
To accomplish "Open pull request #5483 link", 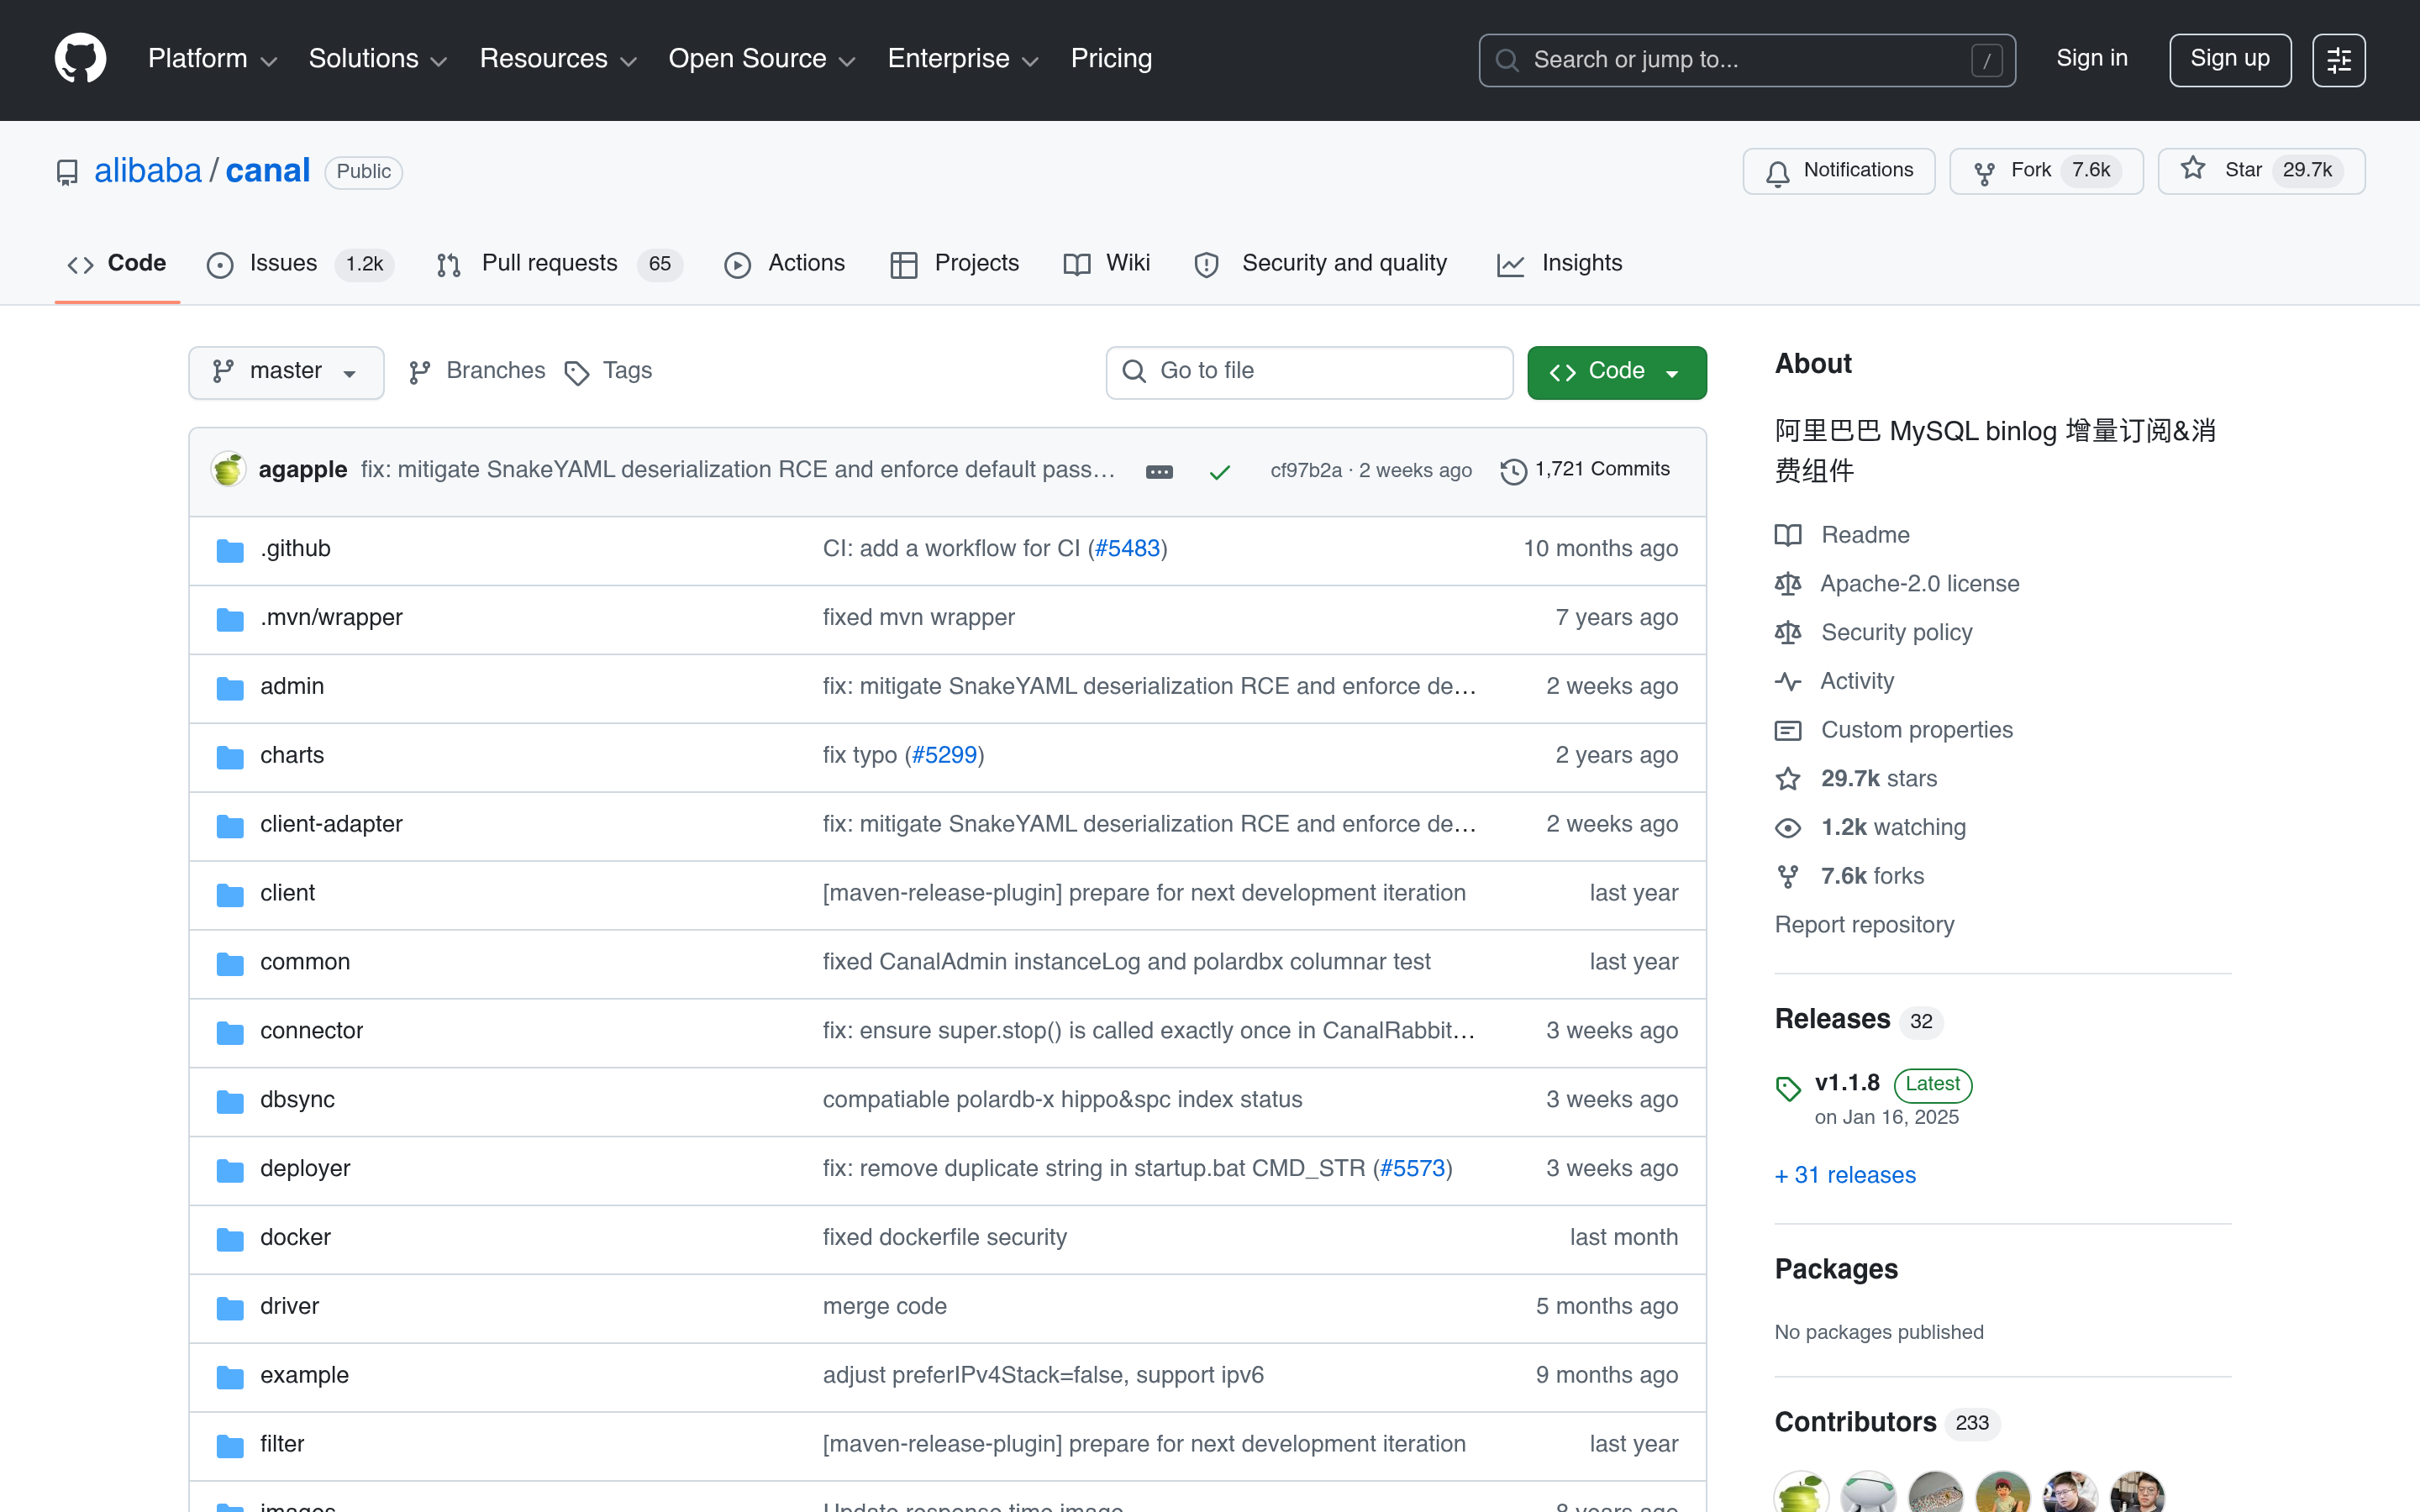I will pos(1127,549).
